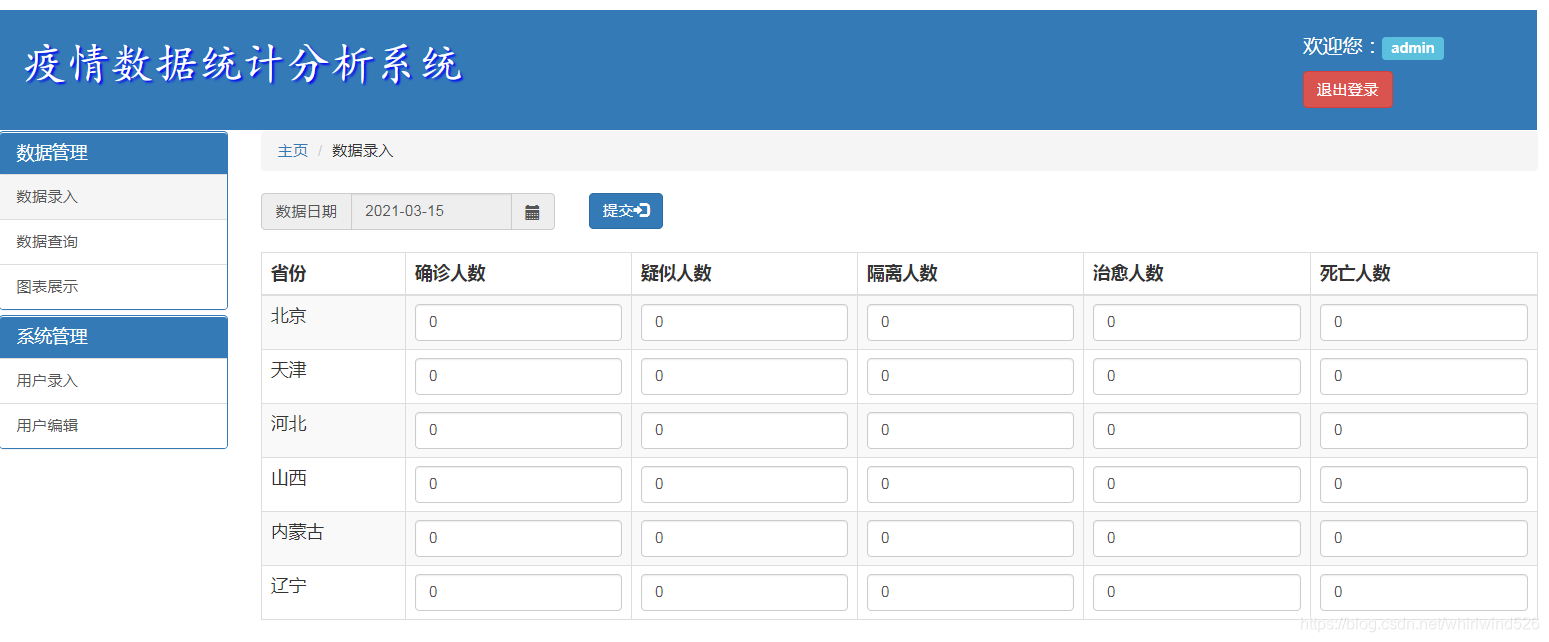
Task: Select the 河北 province cell
Action: (333, 431)
